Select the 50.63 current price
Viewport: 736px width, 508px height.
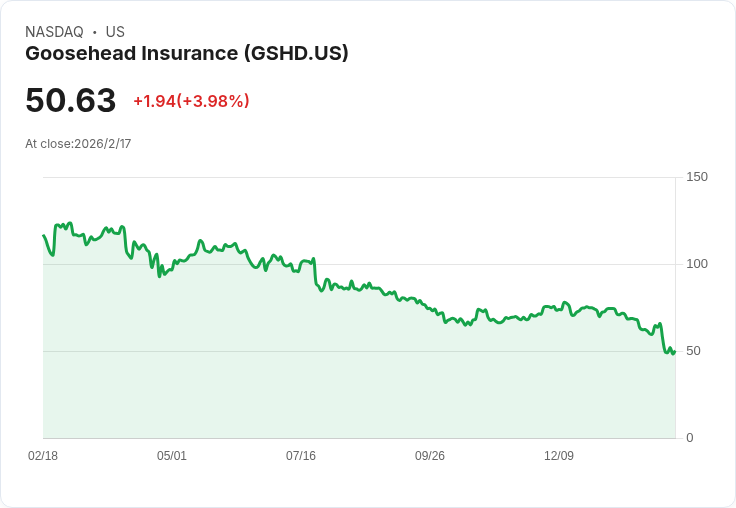[x=71, y=100]
